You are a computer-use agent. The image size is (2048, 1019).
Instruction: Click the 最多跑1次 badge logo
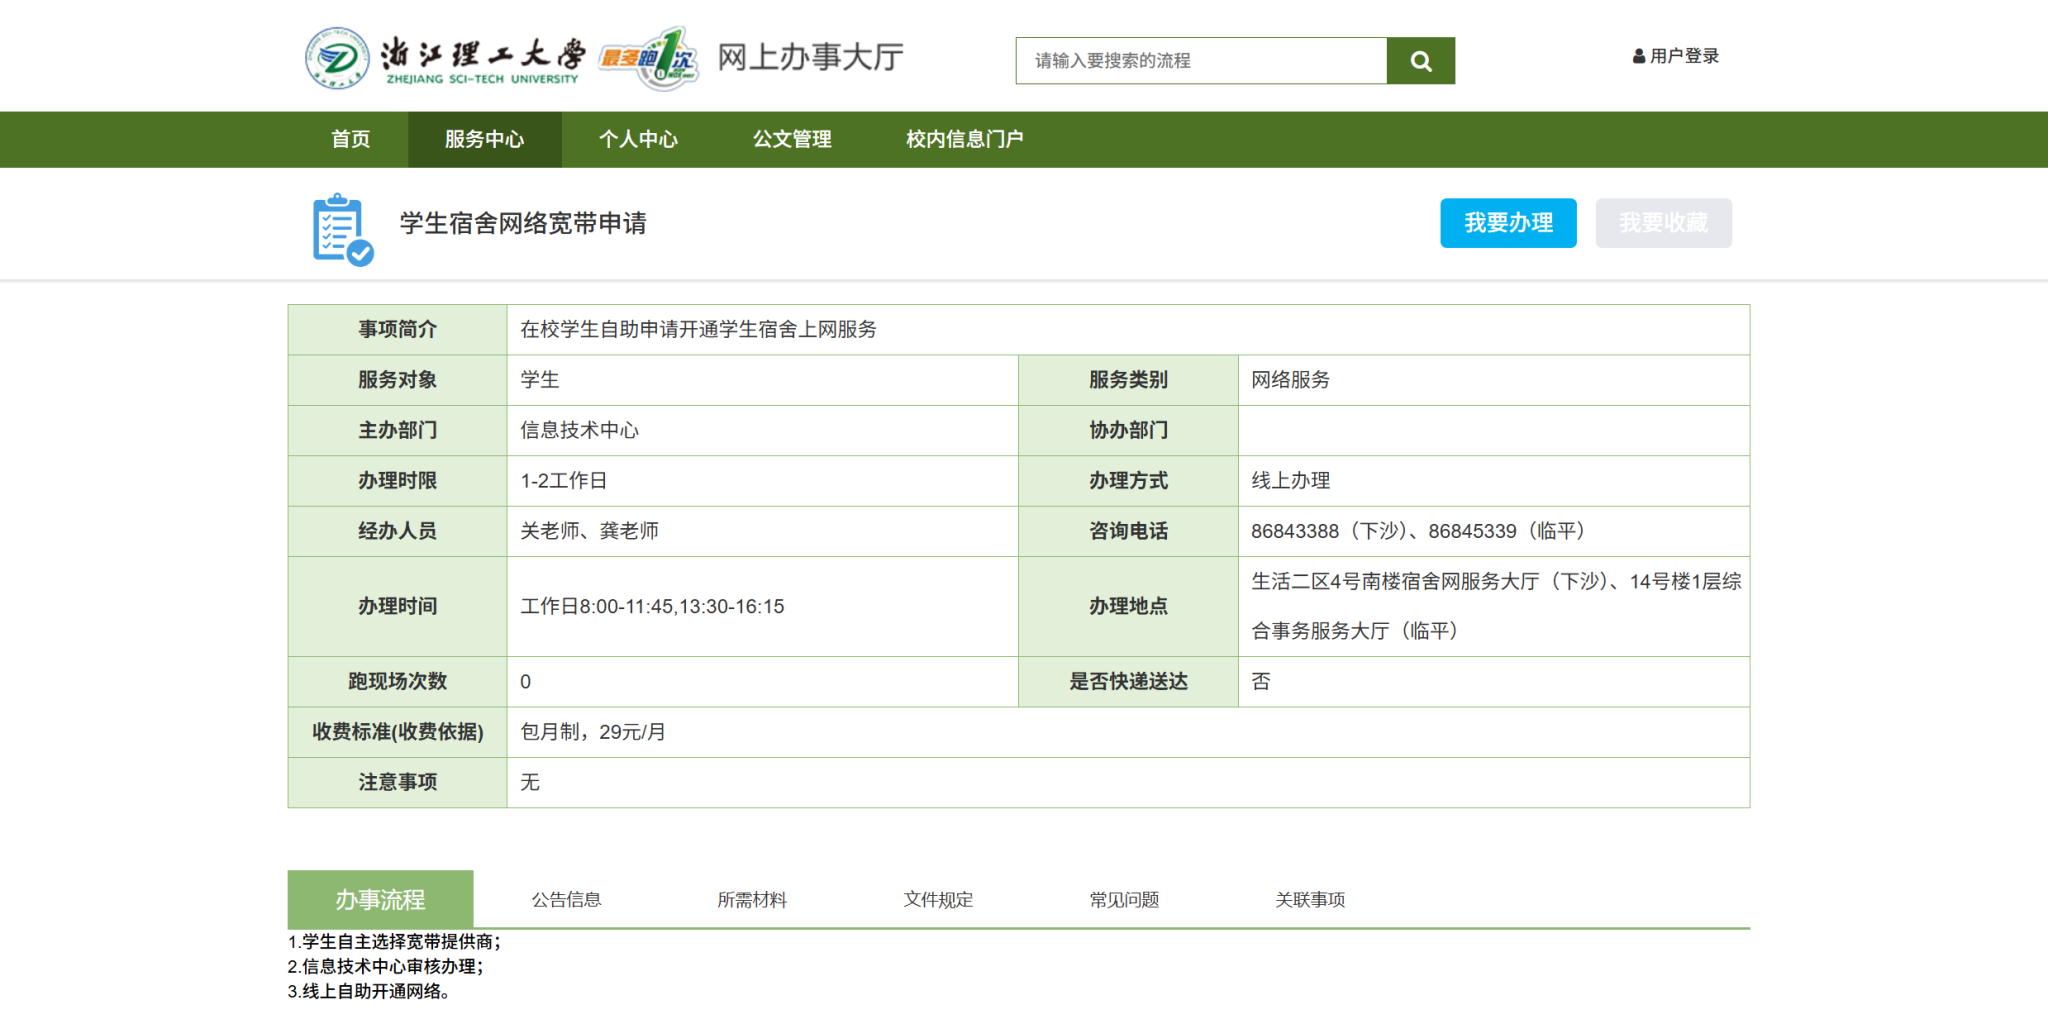coord(648,59)
